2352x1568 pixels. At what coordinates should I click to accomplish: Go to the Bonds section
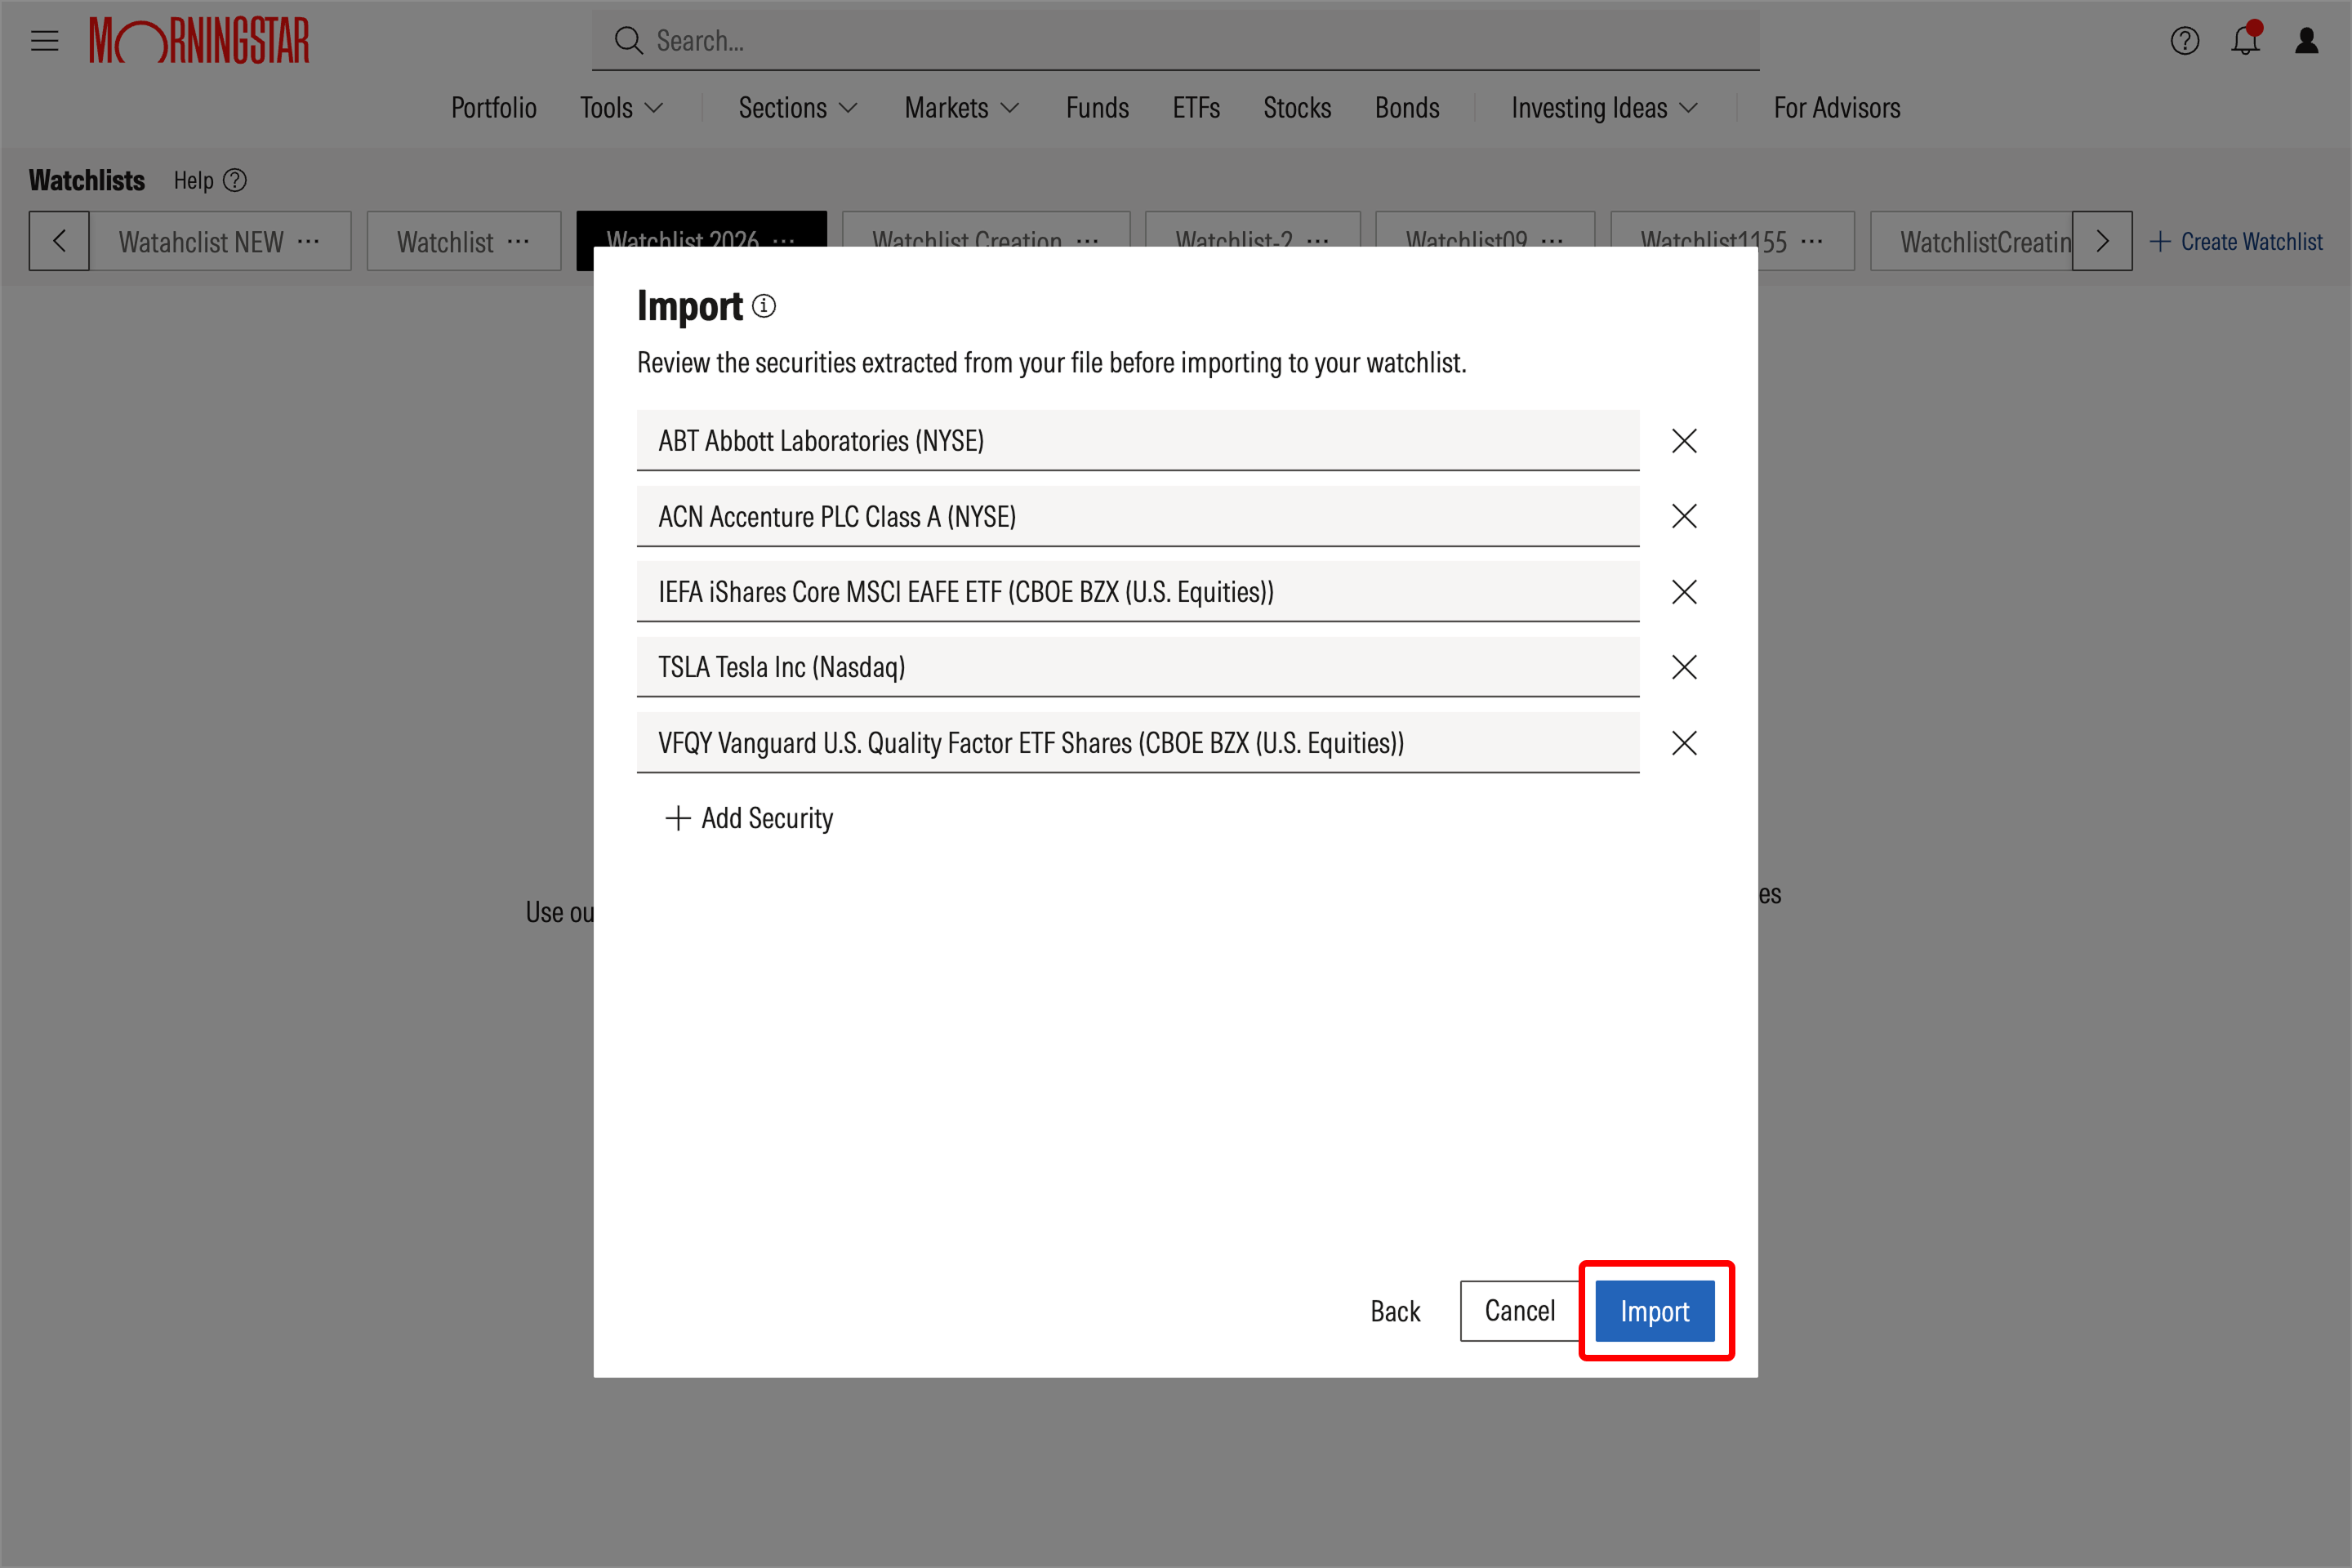point(1407,108)
